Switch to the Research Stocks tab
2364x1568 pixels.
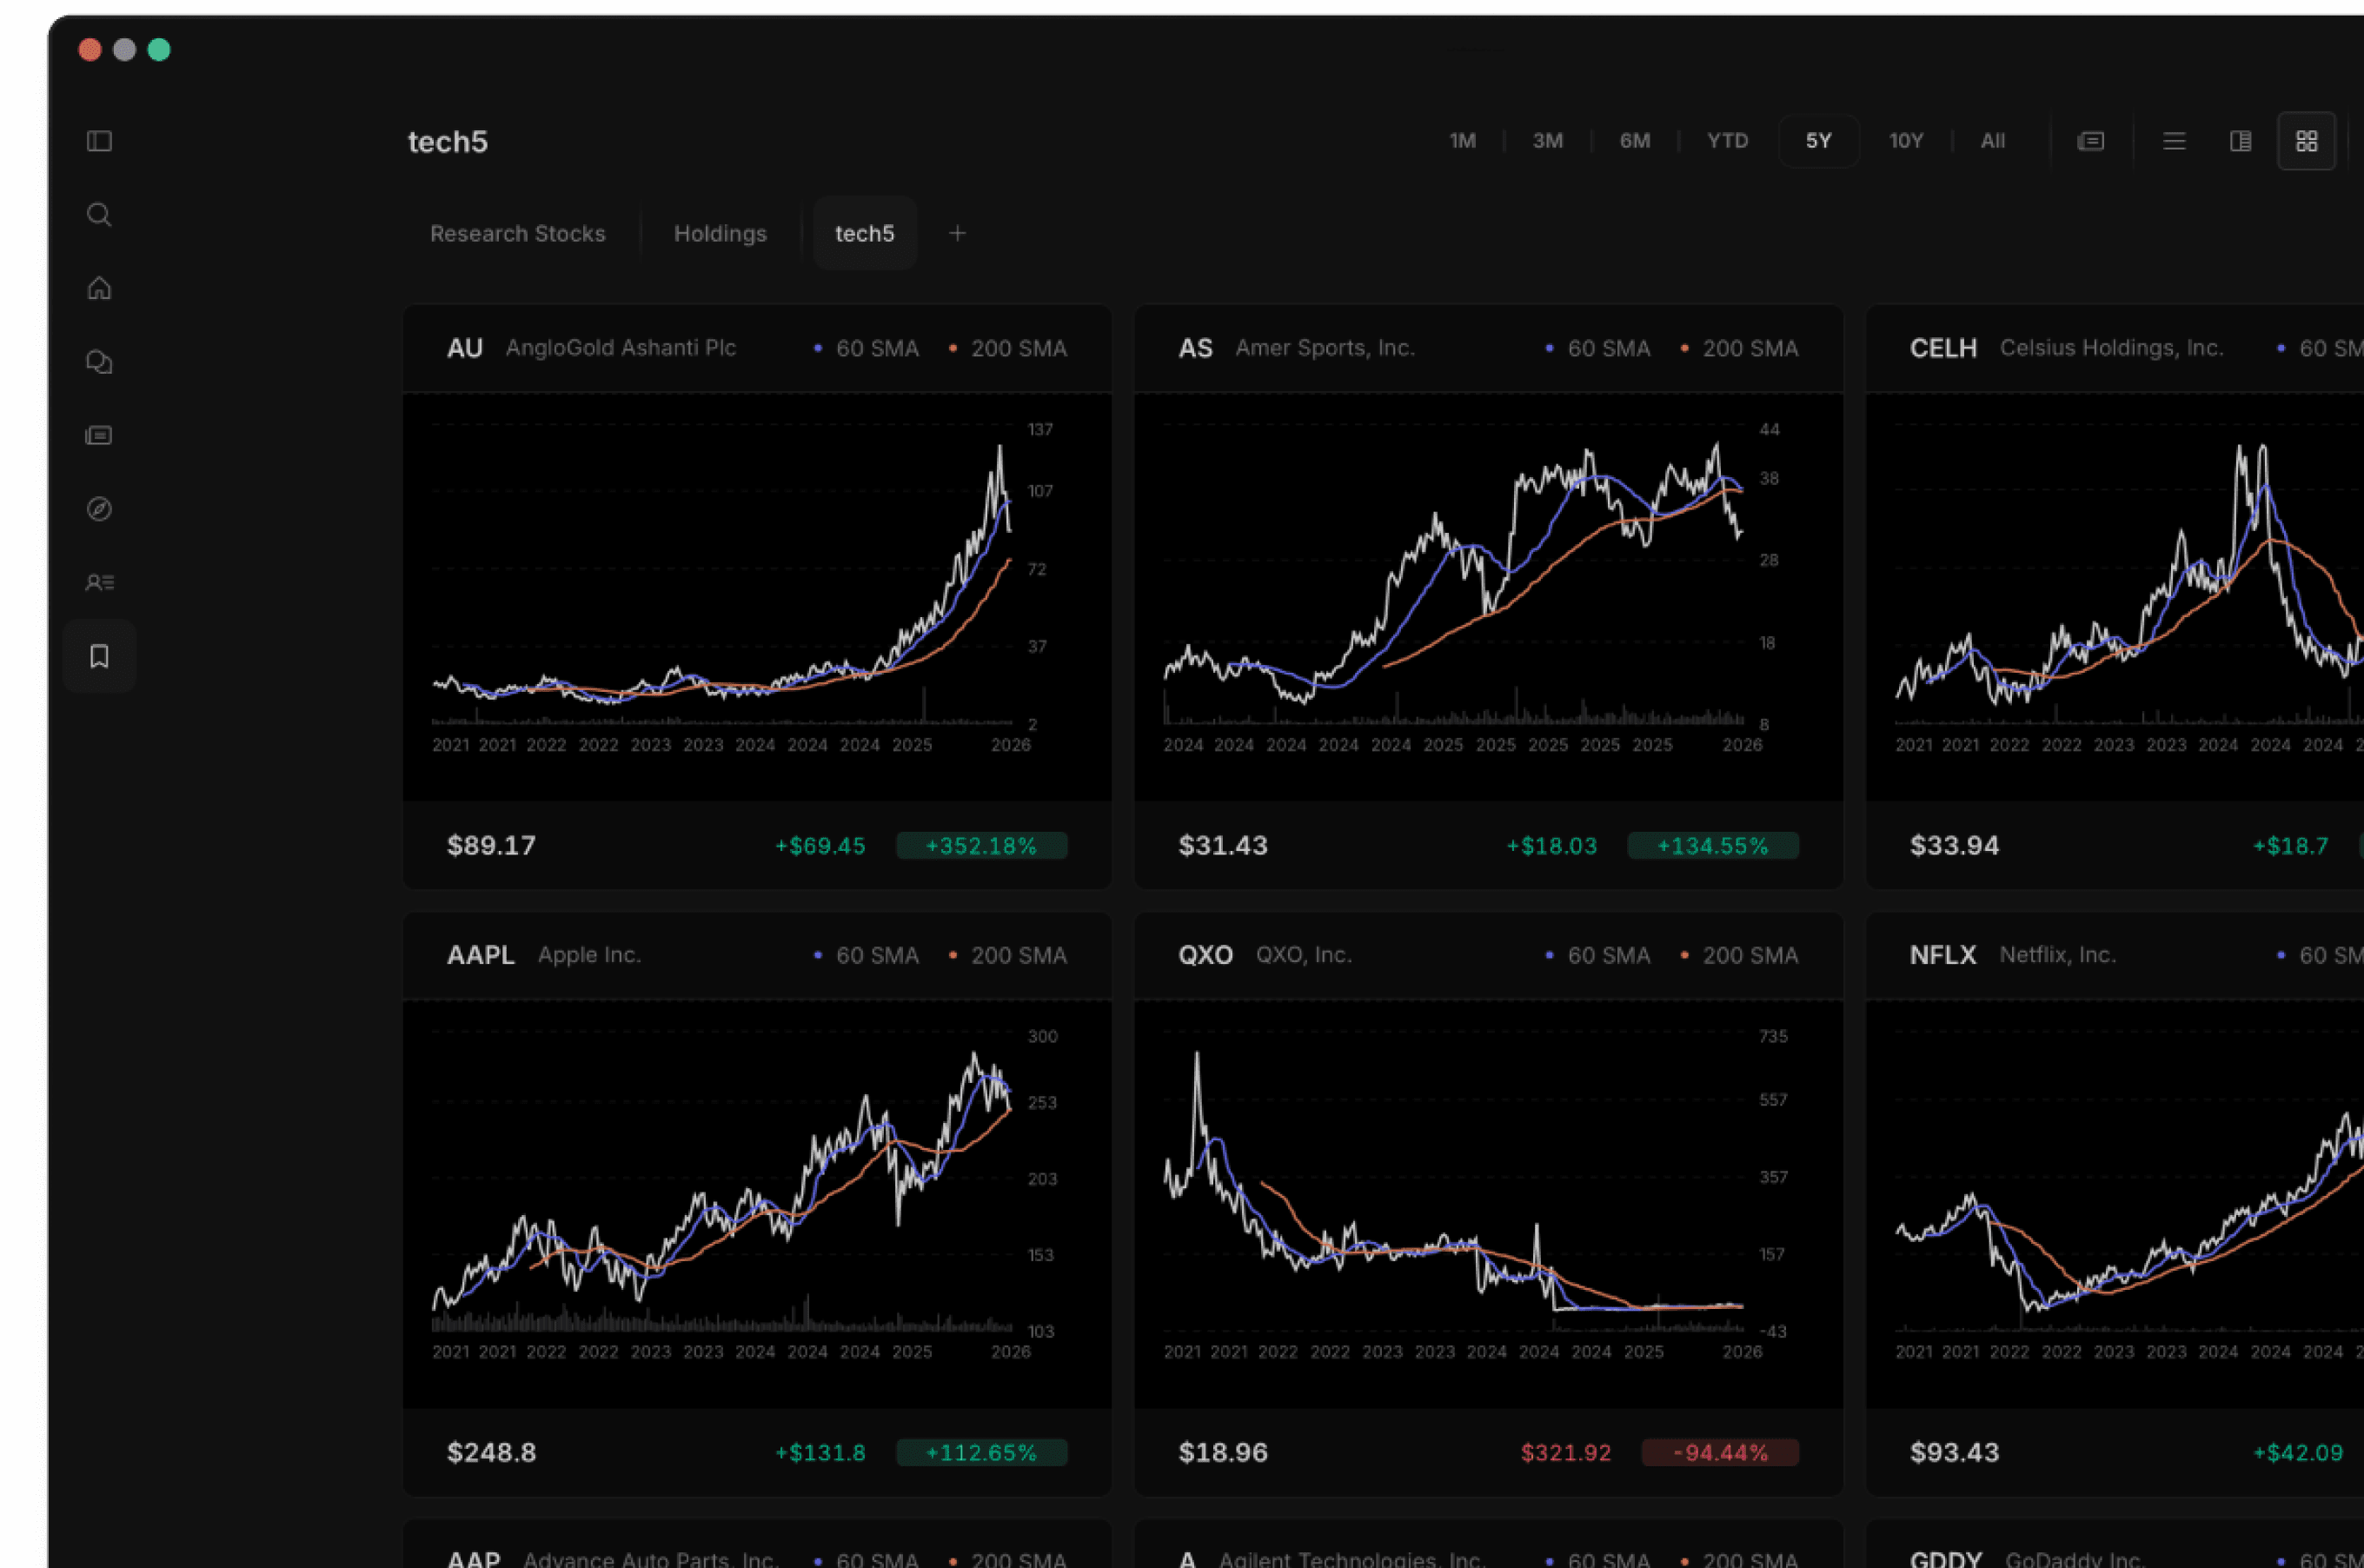click(x=517, y=233)
